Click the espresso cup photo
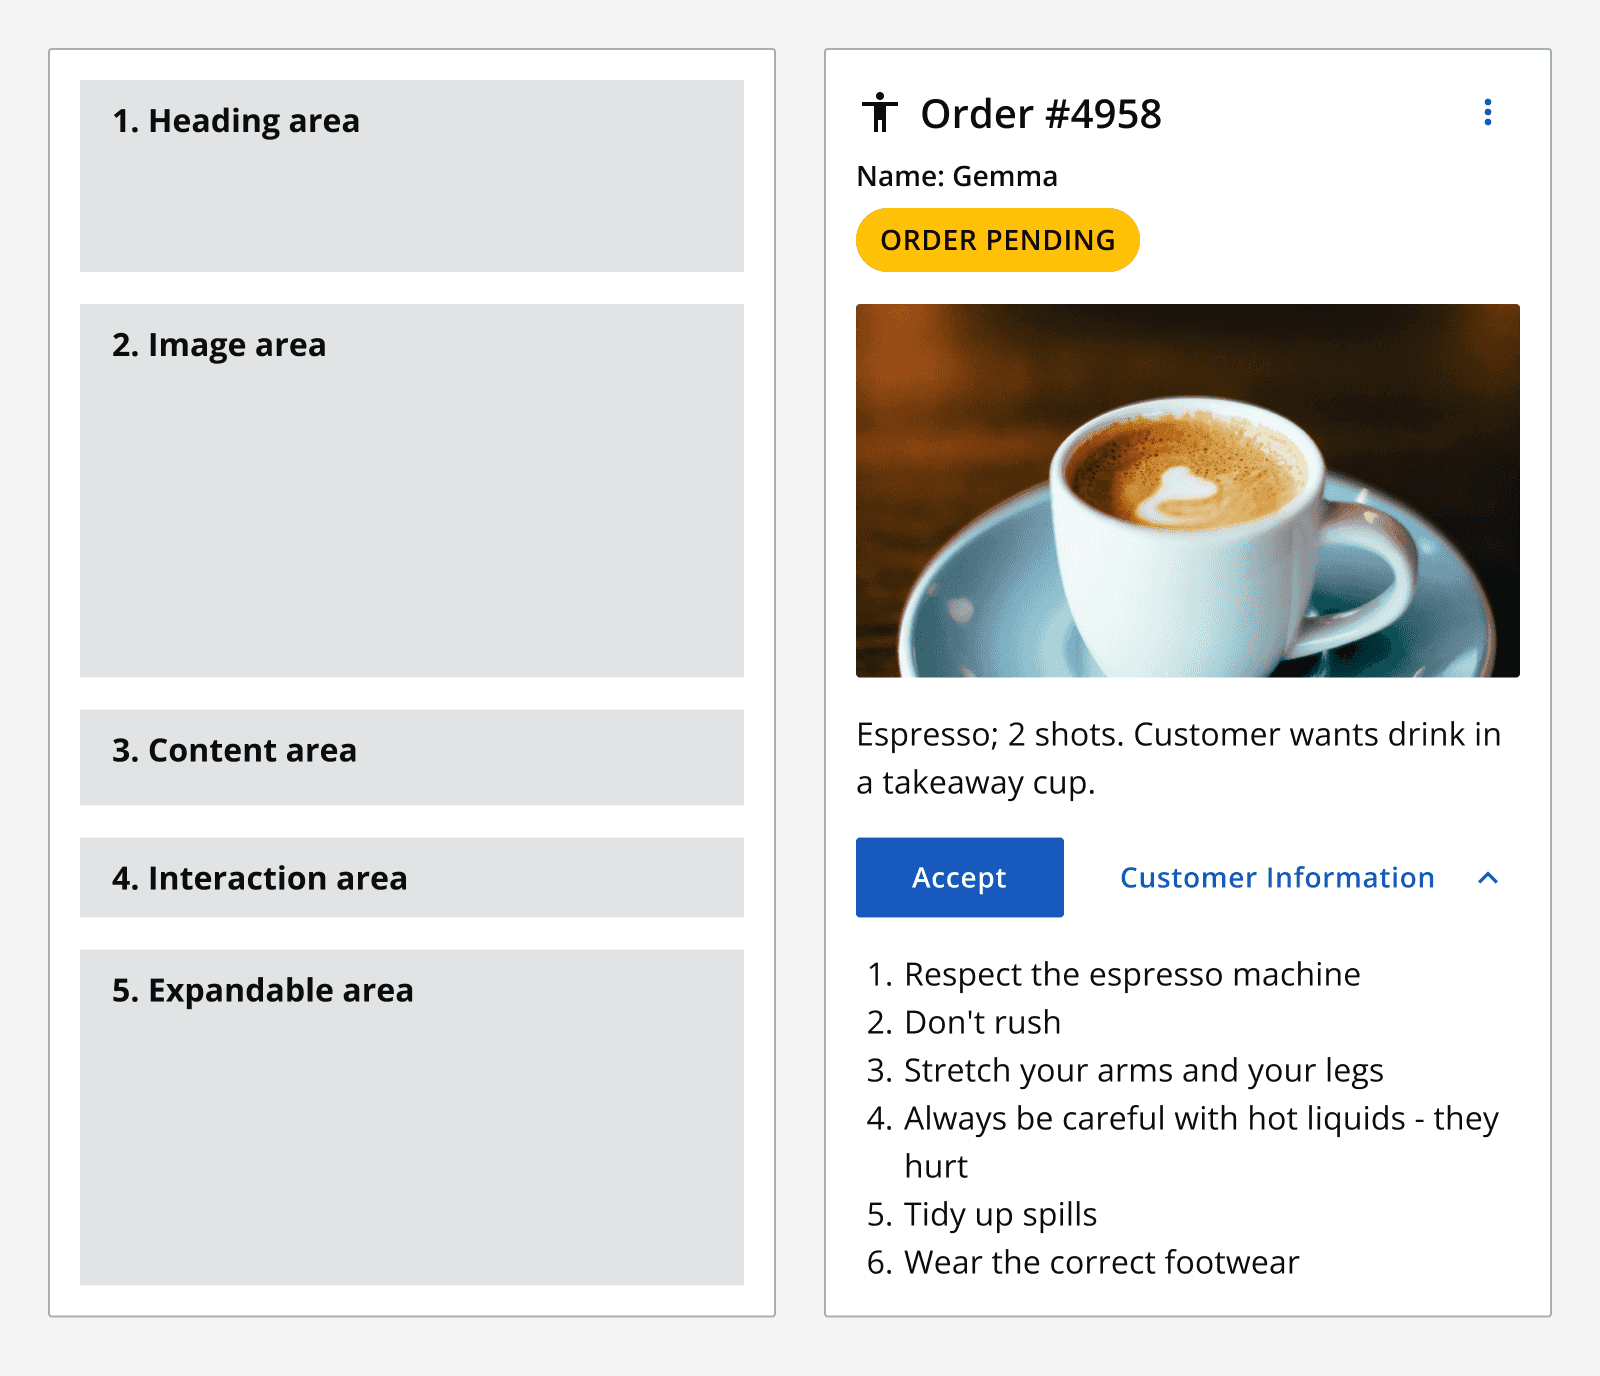 point(1187,490)
